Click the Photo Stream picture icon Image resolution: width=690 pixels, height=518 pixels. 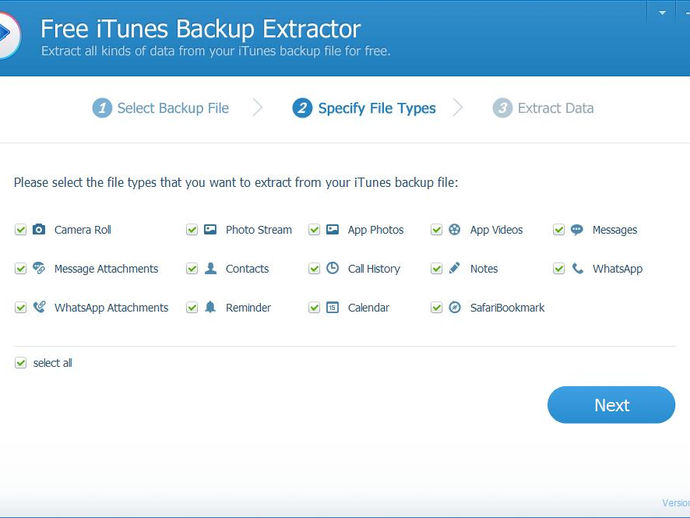[x=210, y=229]
